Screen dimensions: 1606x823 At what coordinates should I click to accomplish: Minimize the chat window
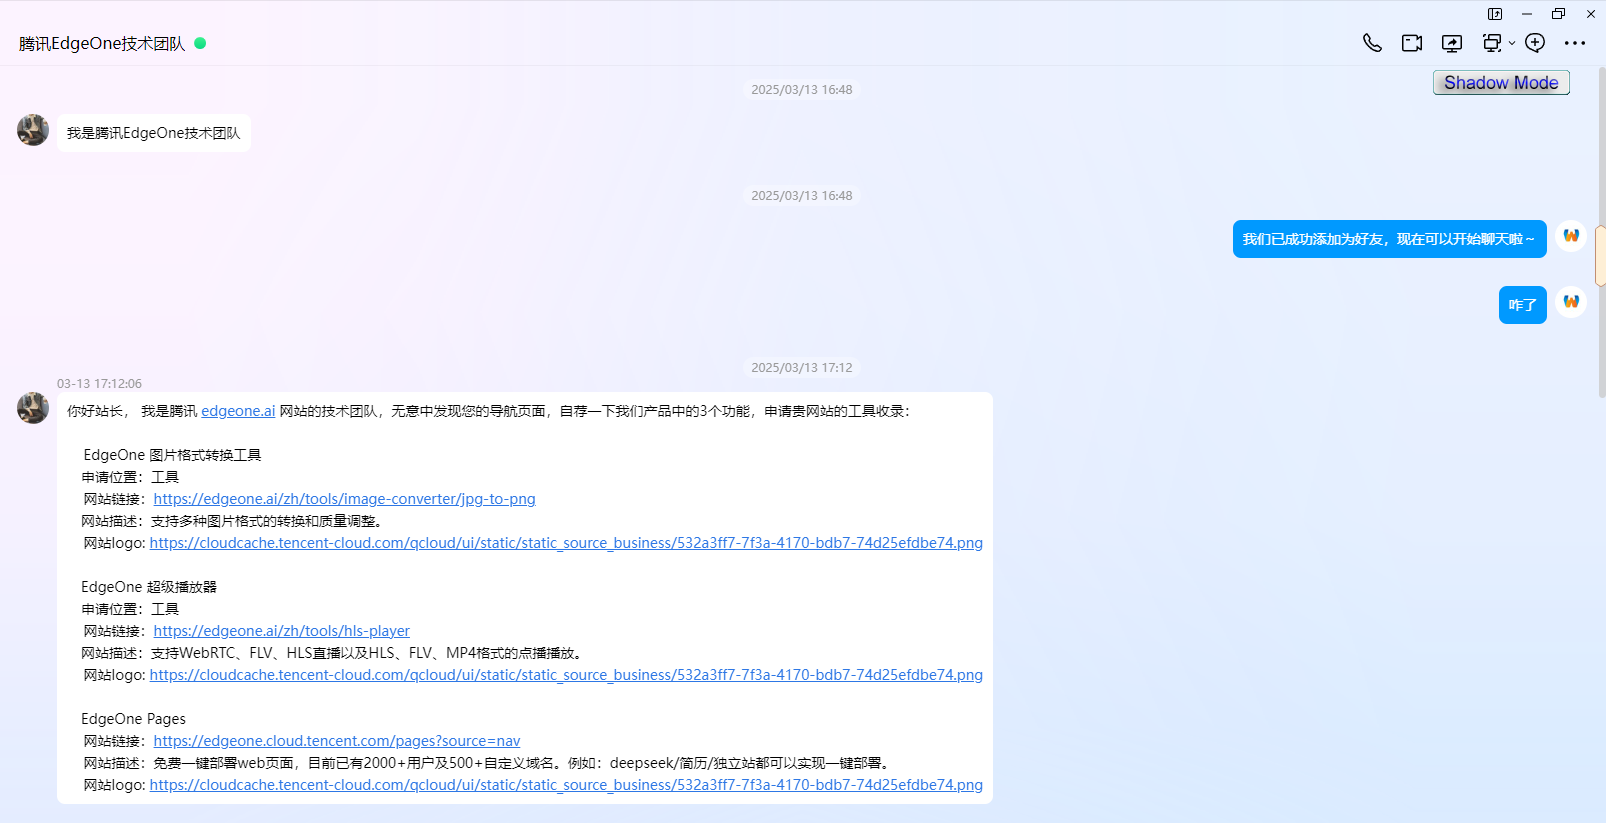point(1527,14)
